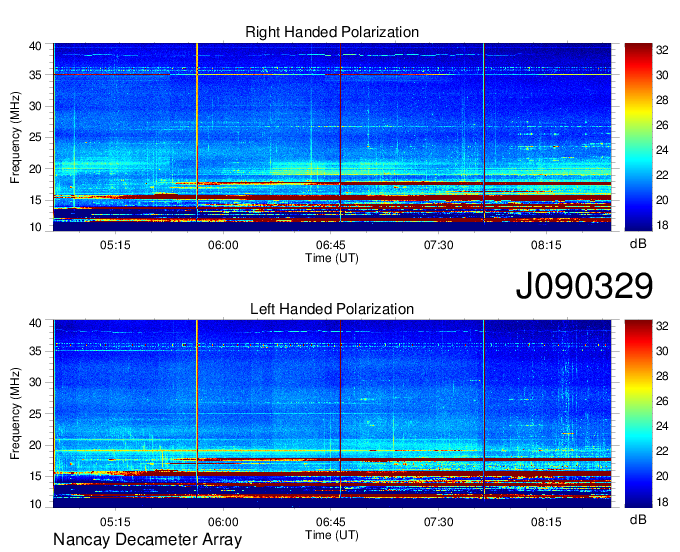This screenshot has width=680, height=552.
Task: Click the Right Handed plot colorbar
Action: pos(638,137)
